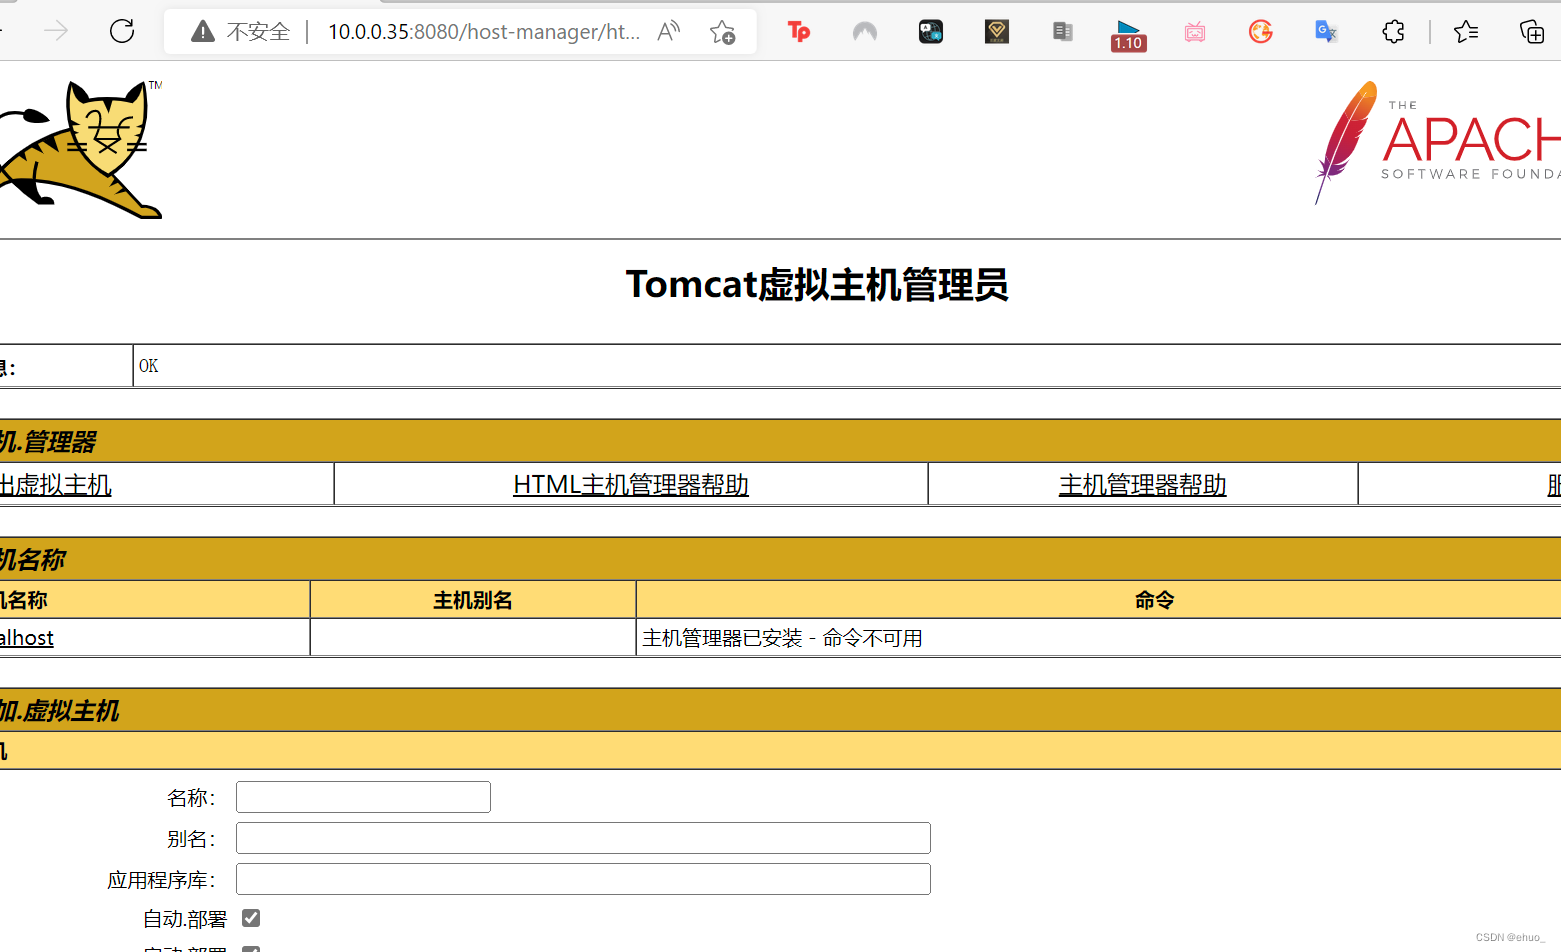This screenshot has height=952, width=1561.
Task: Open the orange globe extension icon
Action: (1261, 32)
